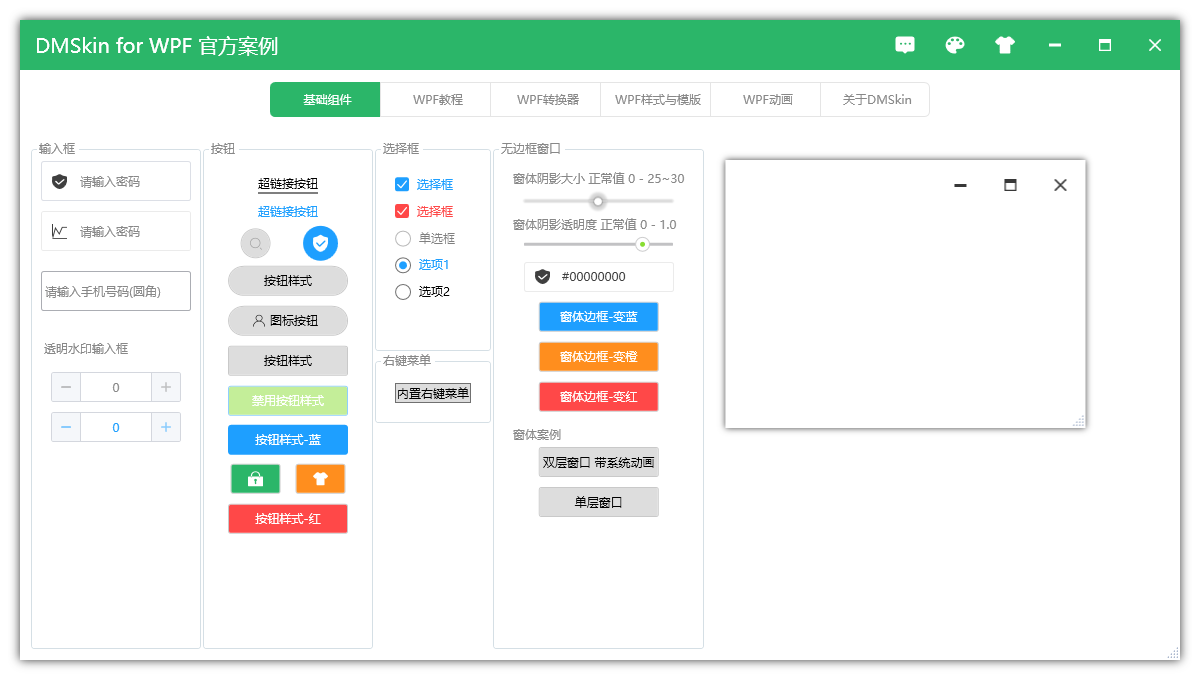
Task: Click the #00000000 color input field
Action: coord(599,277)
